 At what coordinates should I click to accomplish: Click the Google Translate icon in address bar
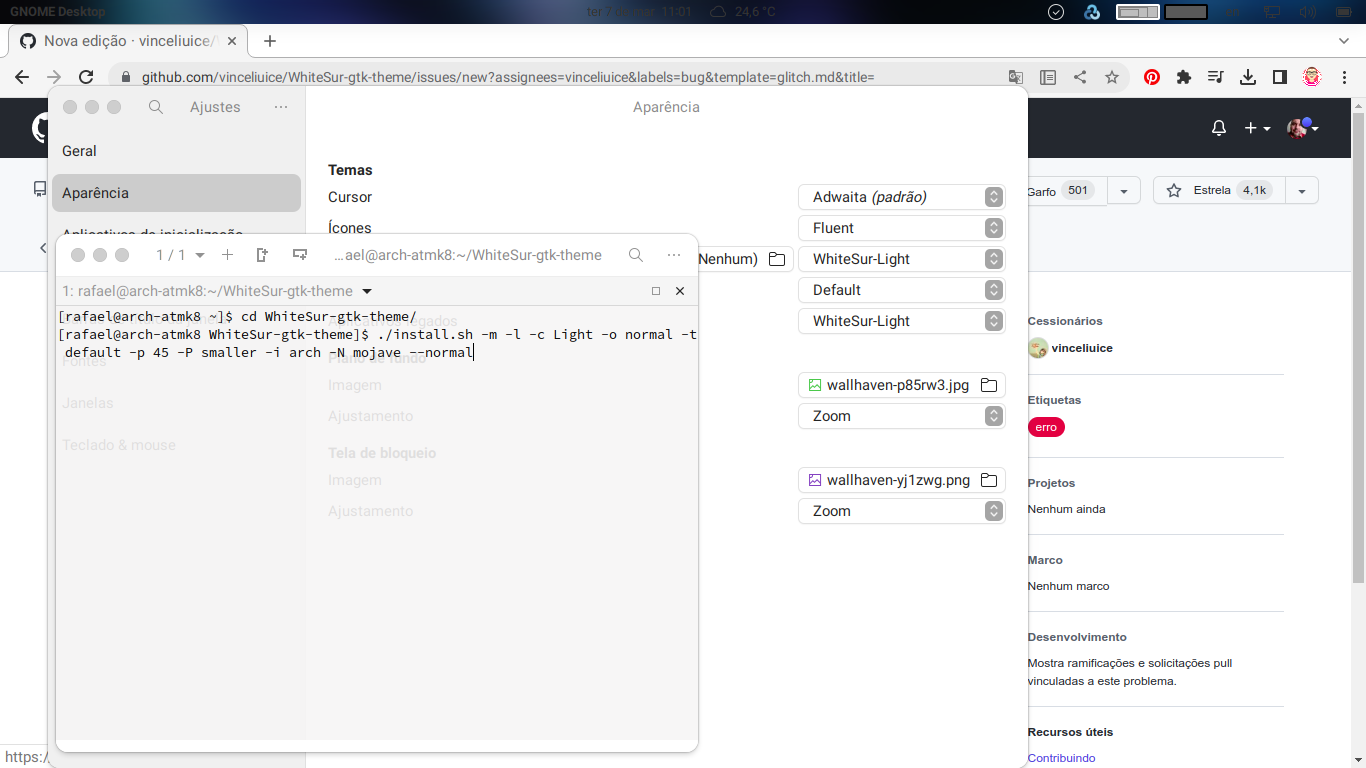[x=1016, y=76]
